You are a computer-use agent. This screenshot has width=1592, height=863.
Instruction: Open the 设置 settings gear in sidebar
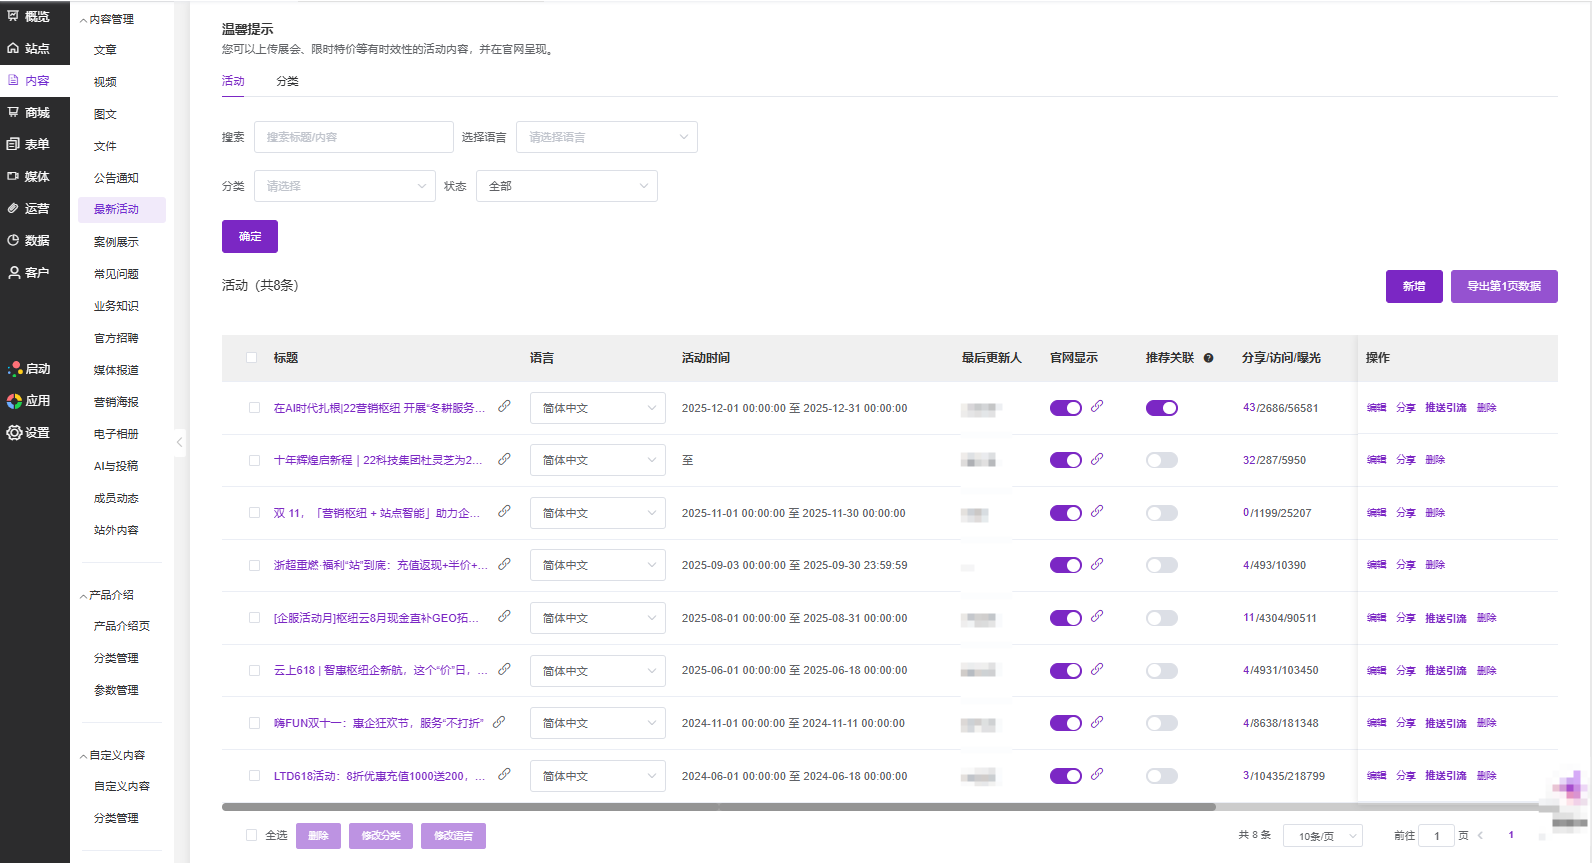point(28,433)
